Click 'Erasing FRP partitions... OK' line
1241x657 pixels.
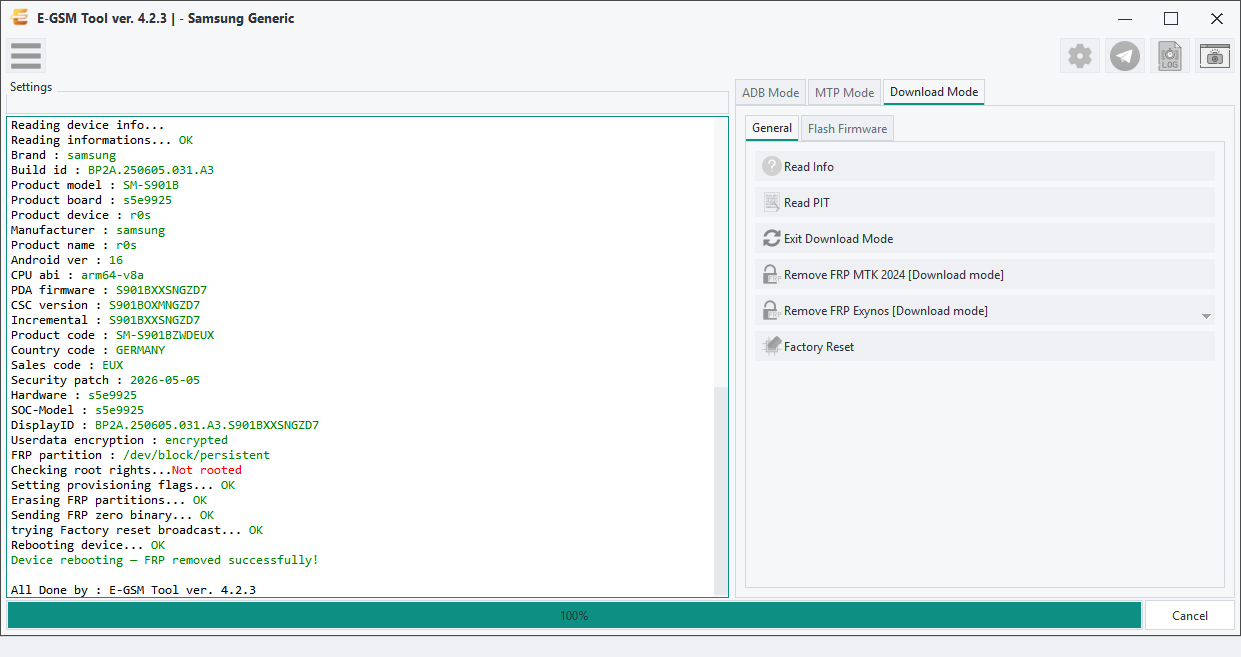109,500
